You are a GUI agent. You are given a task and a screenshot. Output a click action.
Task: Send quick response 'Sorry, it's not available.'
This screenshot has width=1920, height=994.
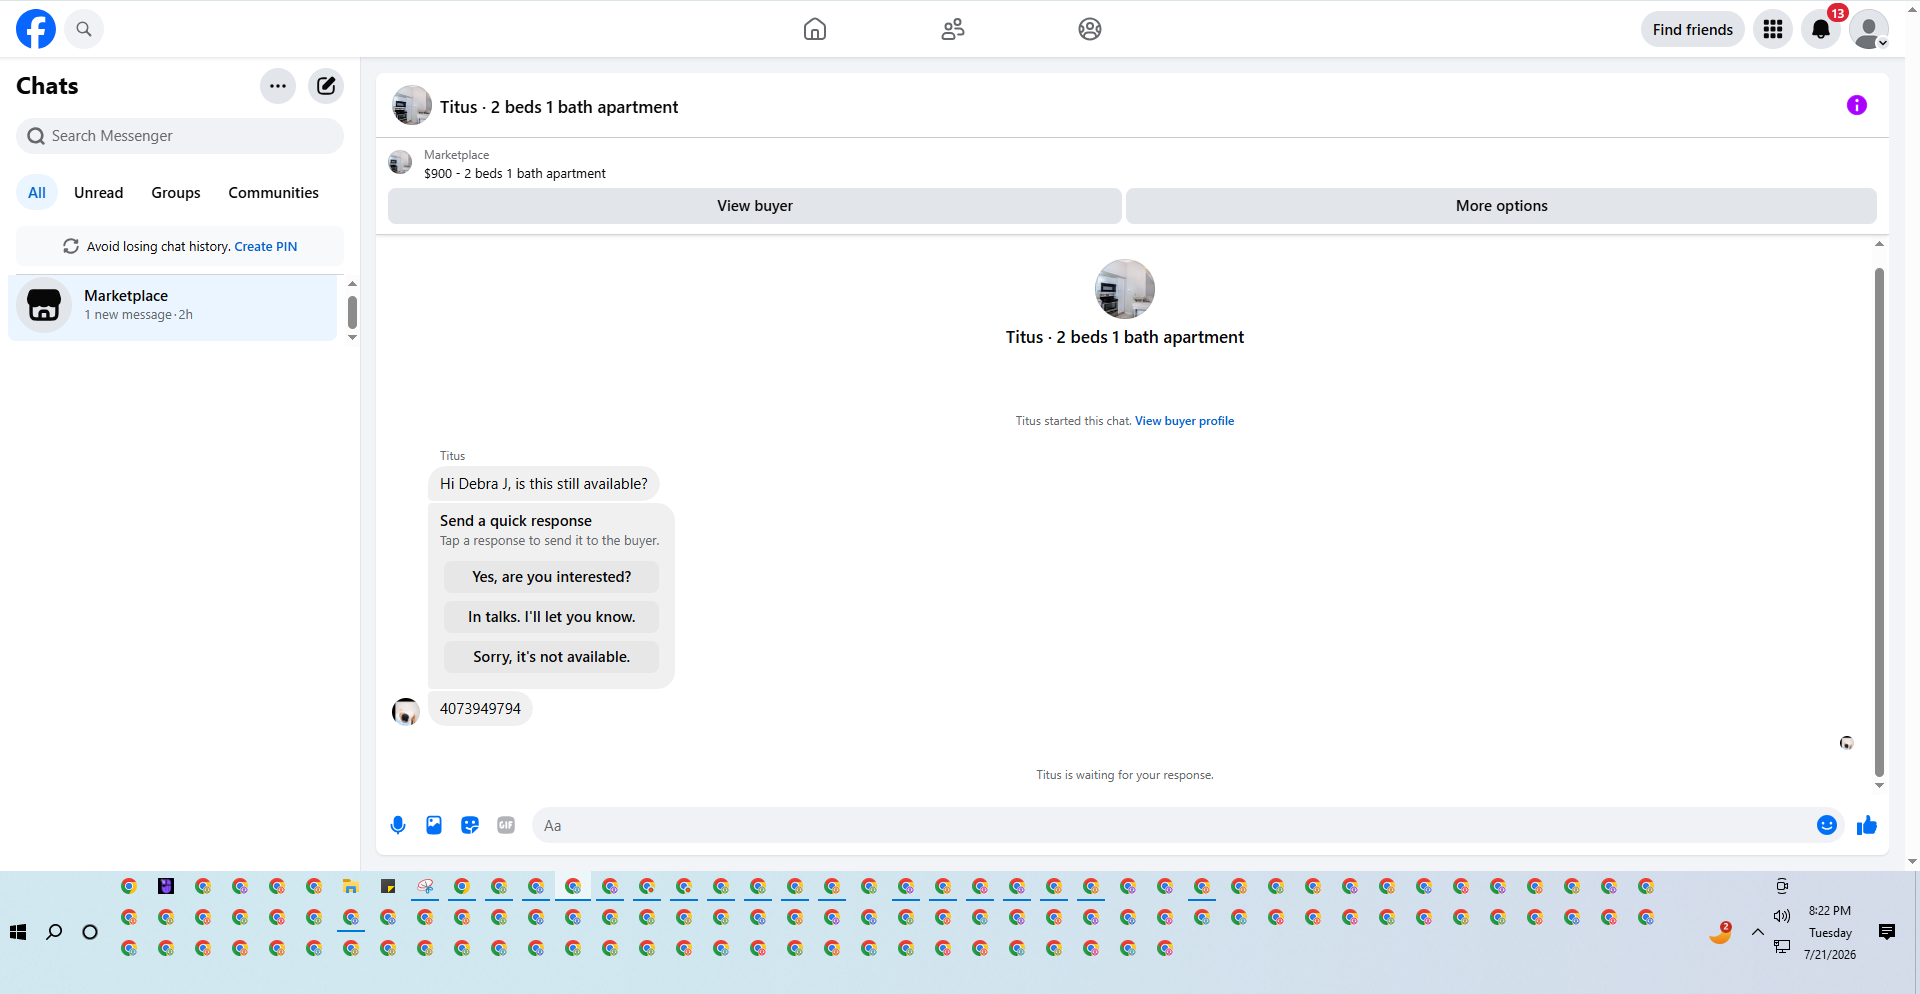click(552, 657)
